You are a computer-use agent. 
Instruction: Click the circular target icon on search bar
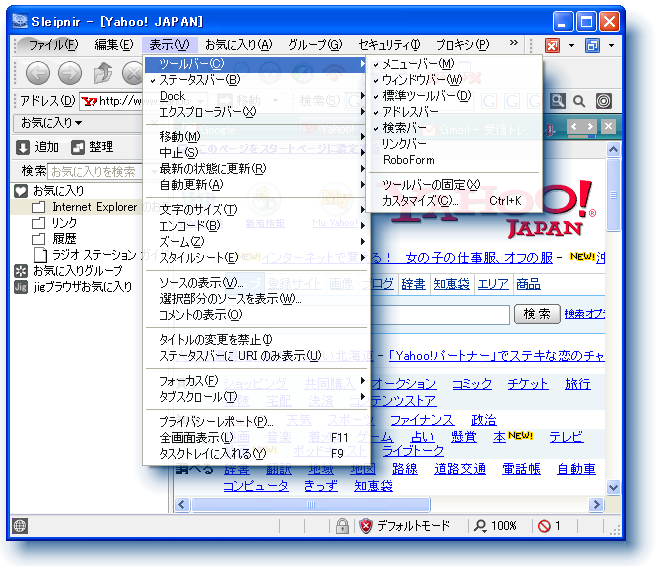coord(603,101)
